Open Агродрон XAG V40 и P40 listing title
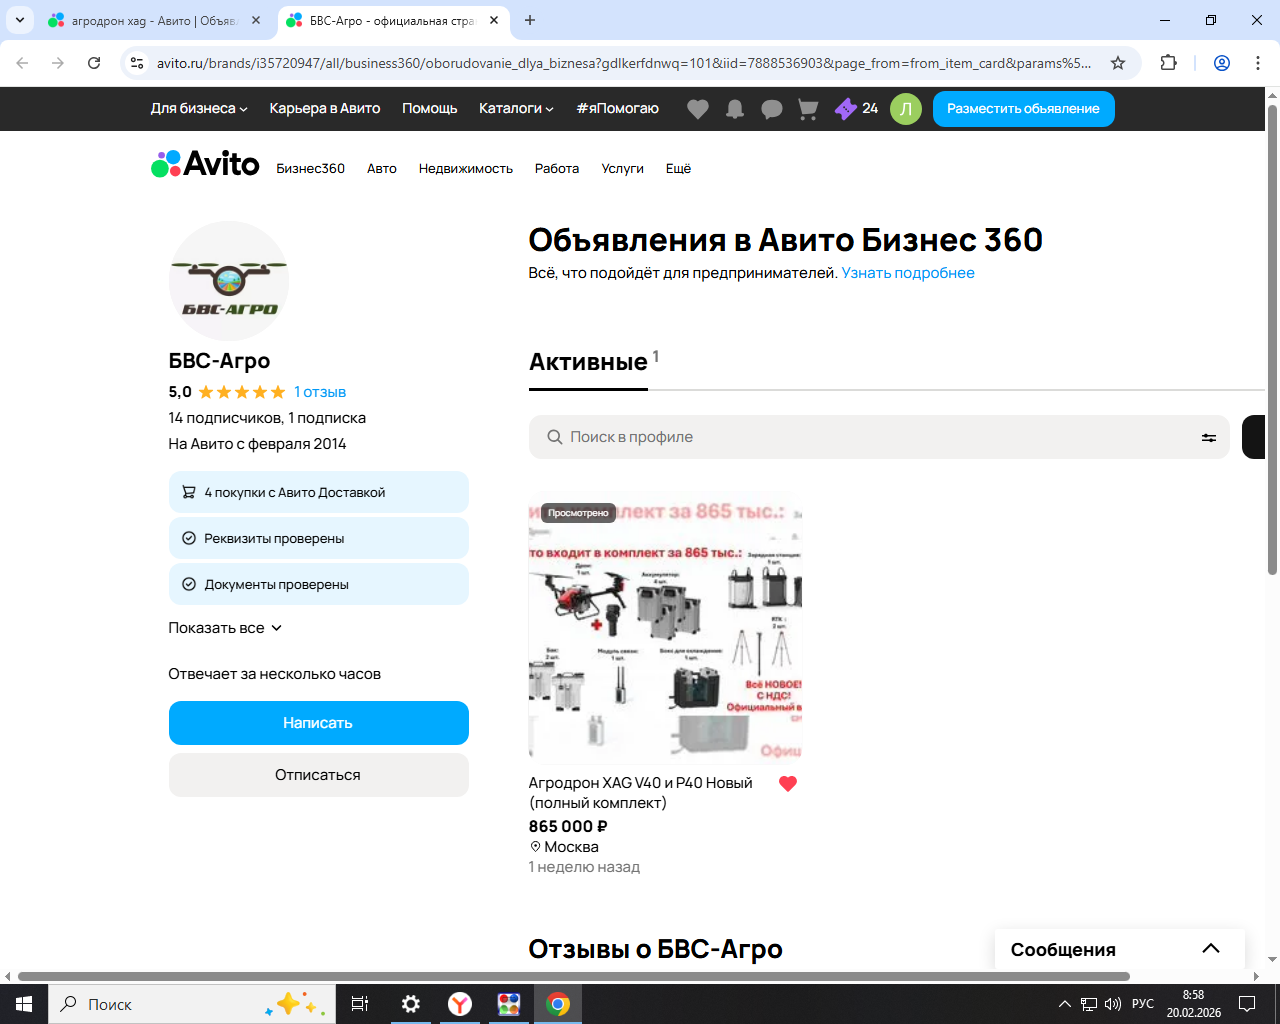This screenshot has width=1280, height=1024. point(641,793)
